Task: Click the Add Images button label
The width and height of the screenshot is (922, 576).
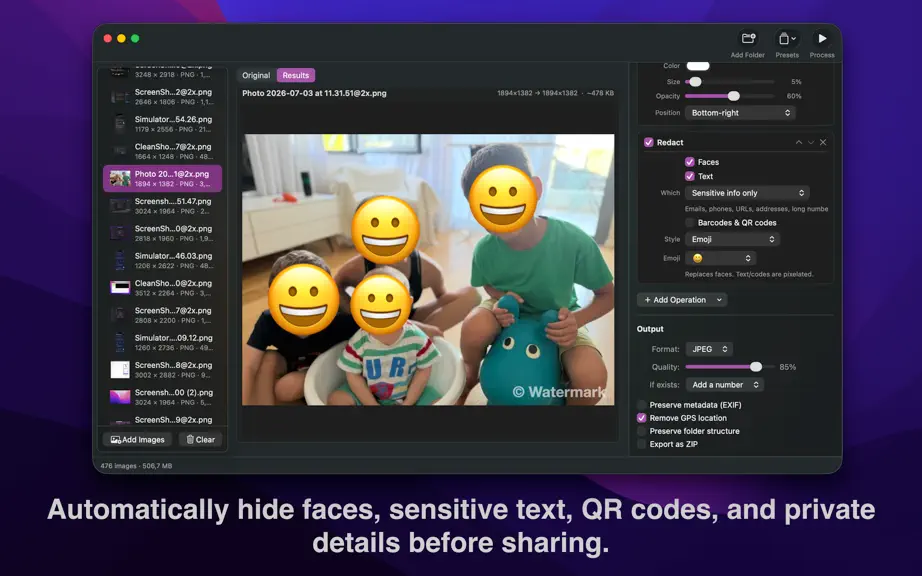Action: click(143, 440)
